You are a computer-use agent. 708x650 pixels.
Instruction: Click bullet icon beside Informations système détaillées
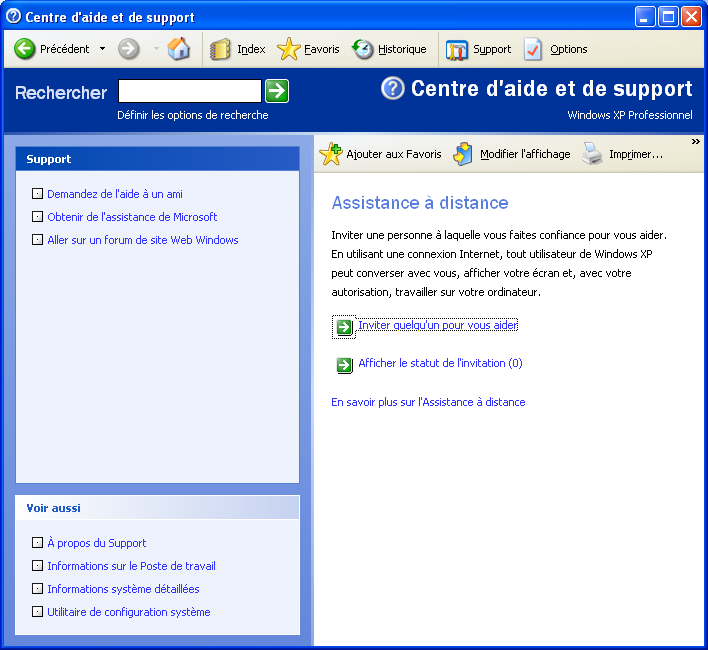[37, 588]
